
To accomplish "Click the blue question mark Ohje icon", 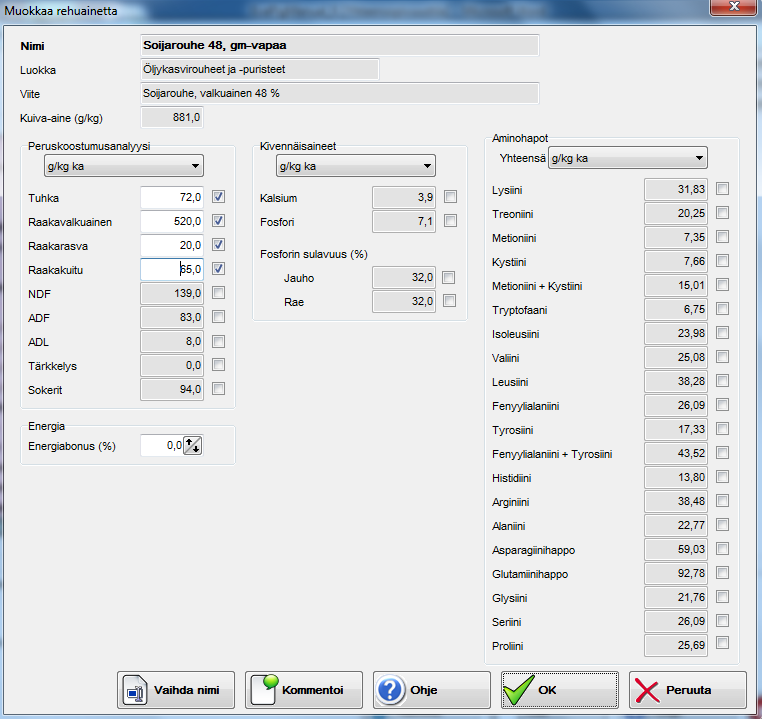I will tap(391, 690).
